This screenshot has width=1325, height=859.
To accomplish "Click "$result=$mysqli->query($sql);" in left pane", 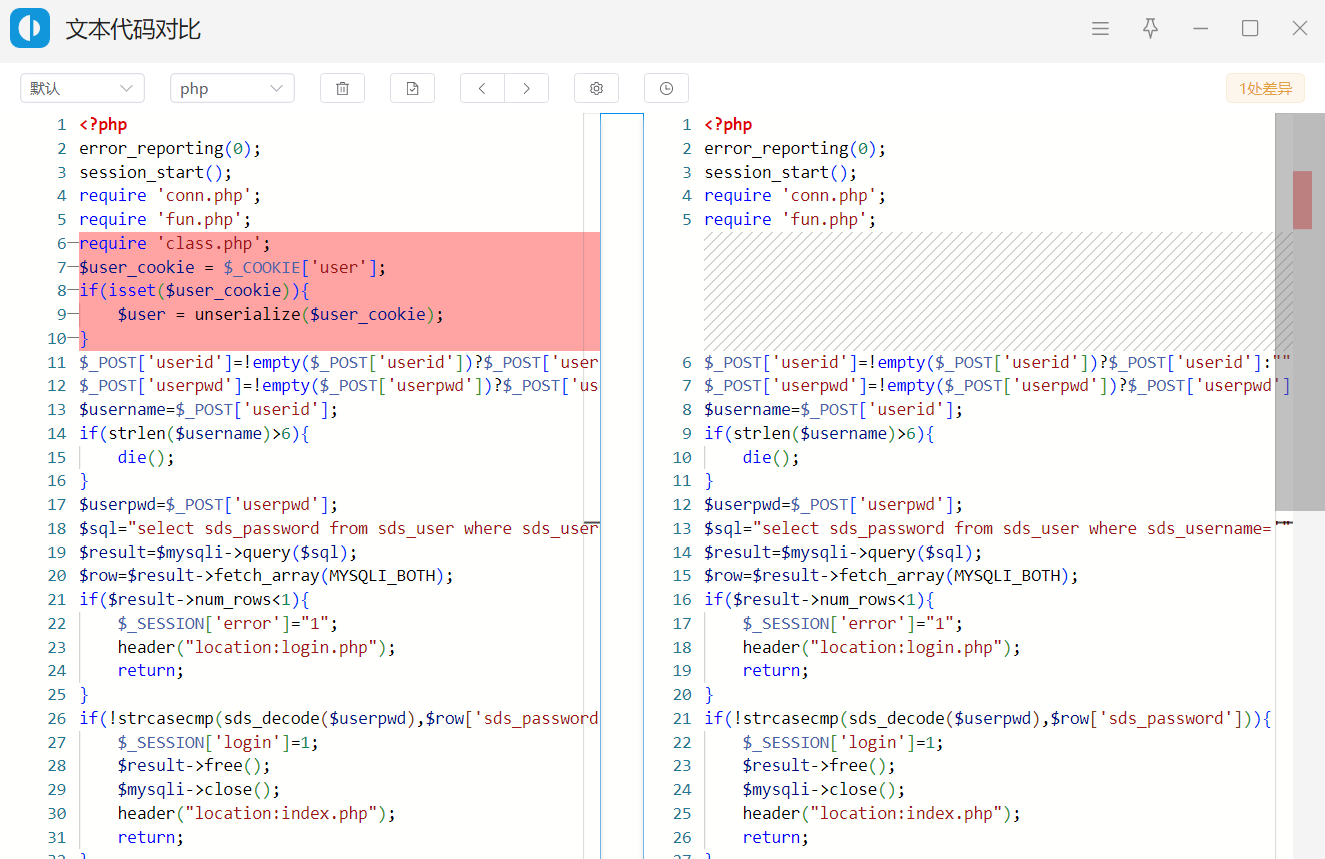I will pos(218,552).
